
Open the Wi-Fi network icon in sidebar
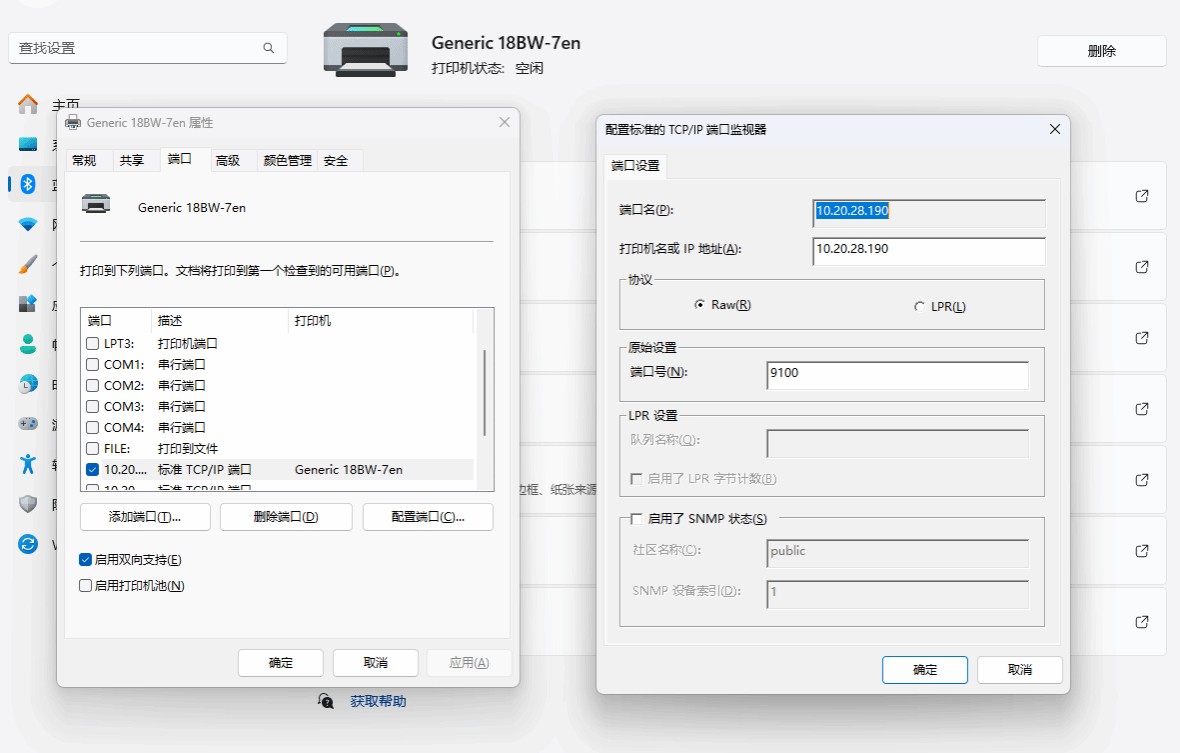coord(28,224)
